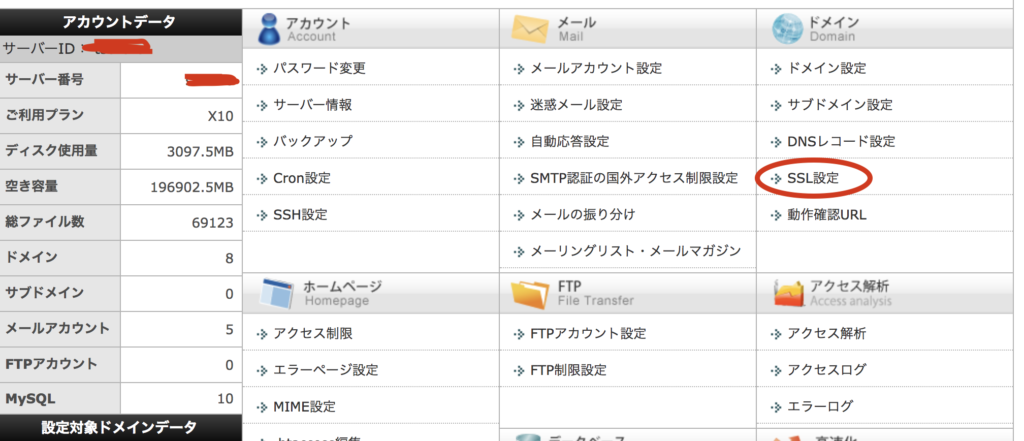Screen dimensions: 1024x441
Task: Select Cron設定 in the Account section
Action: (x=301, y=178)
